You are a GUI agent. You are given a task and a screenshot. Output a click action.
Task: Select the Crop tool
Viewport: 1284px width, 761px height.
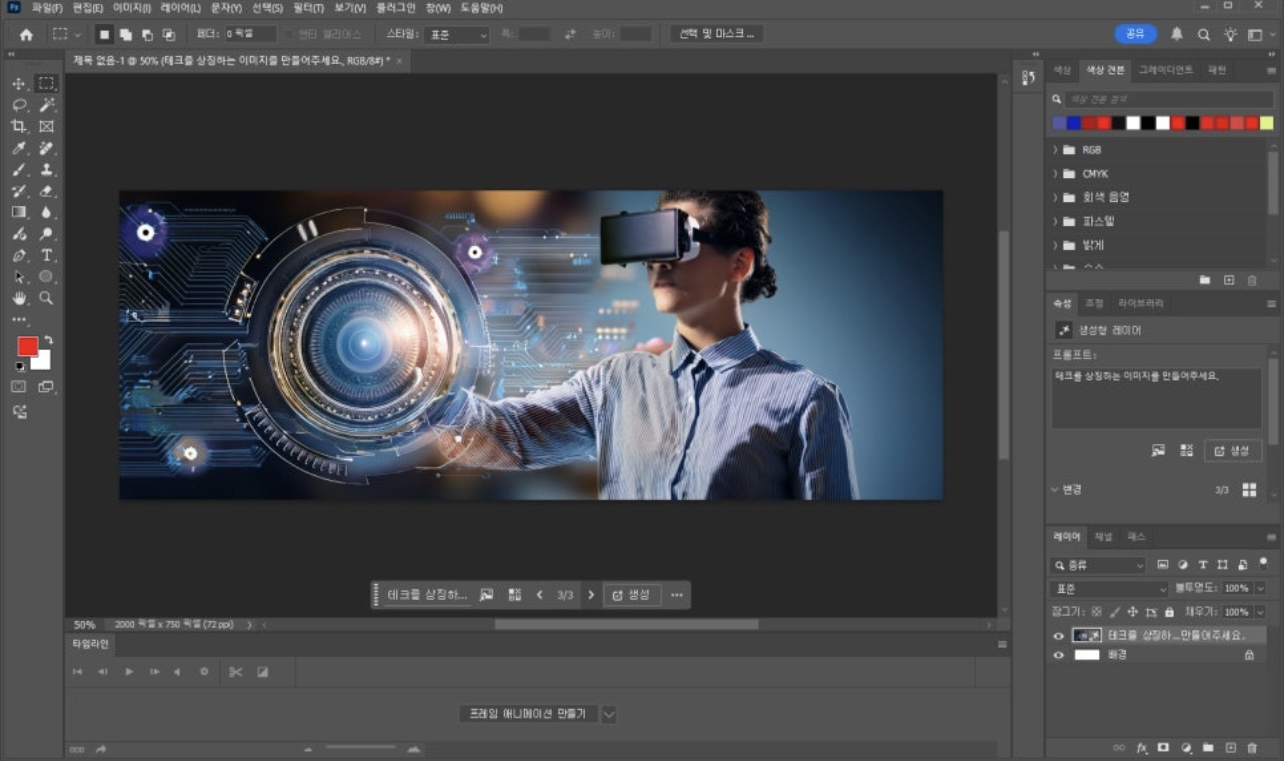(19, 126)
